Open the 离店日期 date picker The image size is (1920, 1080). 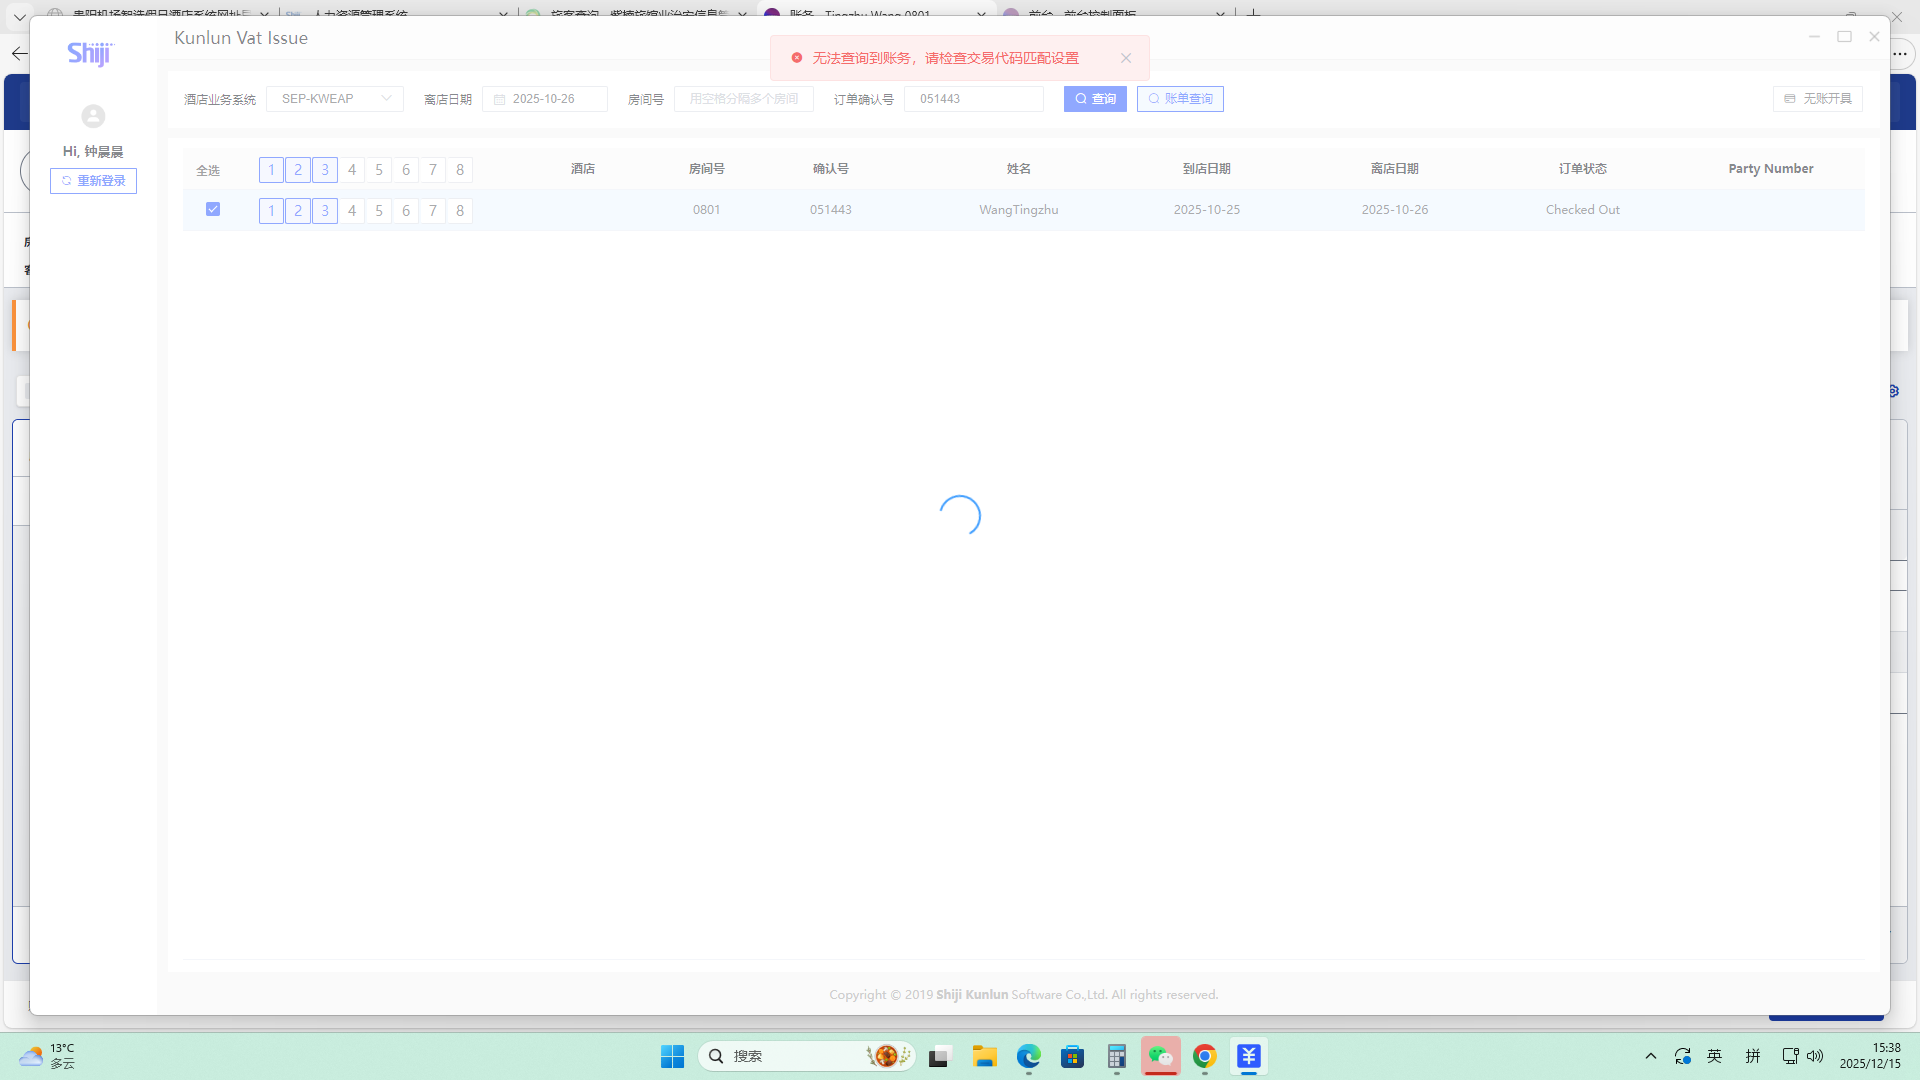click(545, 99)
